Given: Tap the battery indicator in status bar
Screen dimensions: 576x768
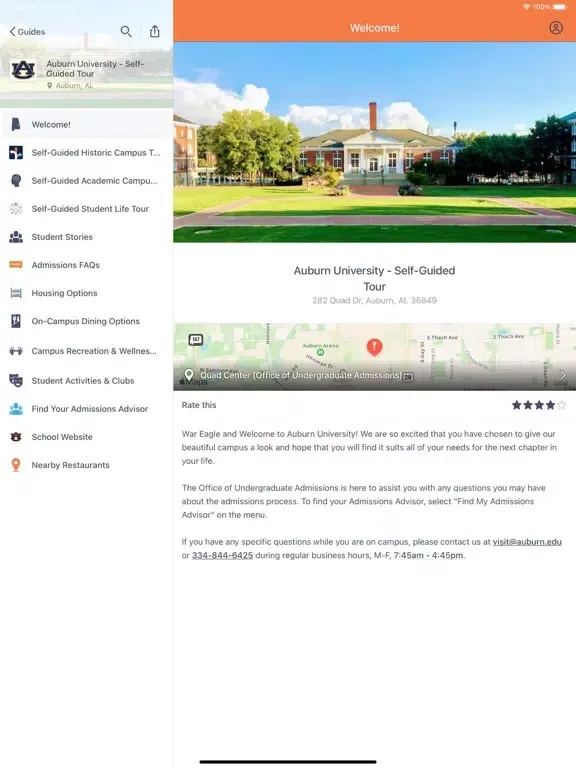Looking at the screenshot, I should [560, 7].
